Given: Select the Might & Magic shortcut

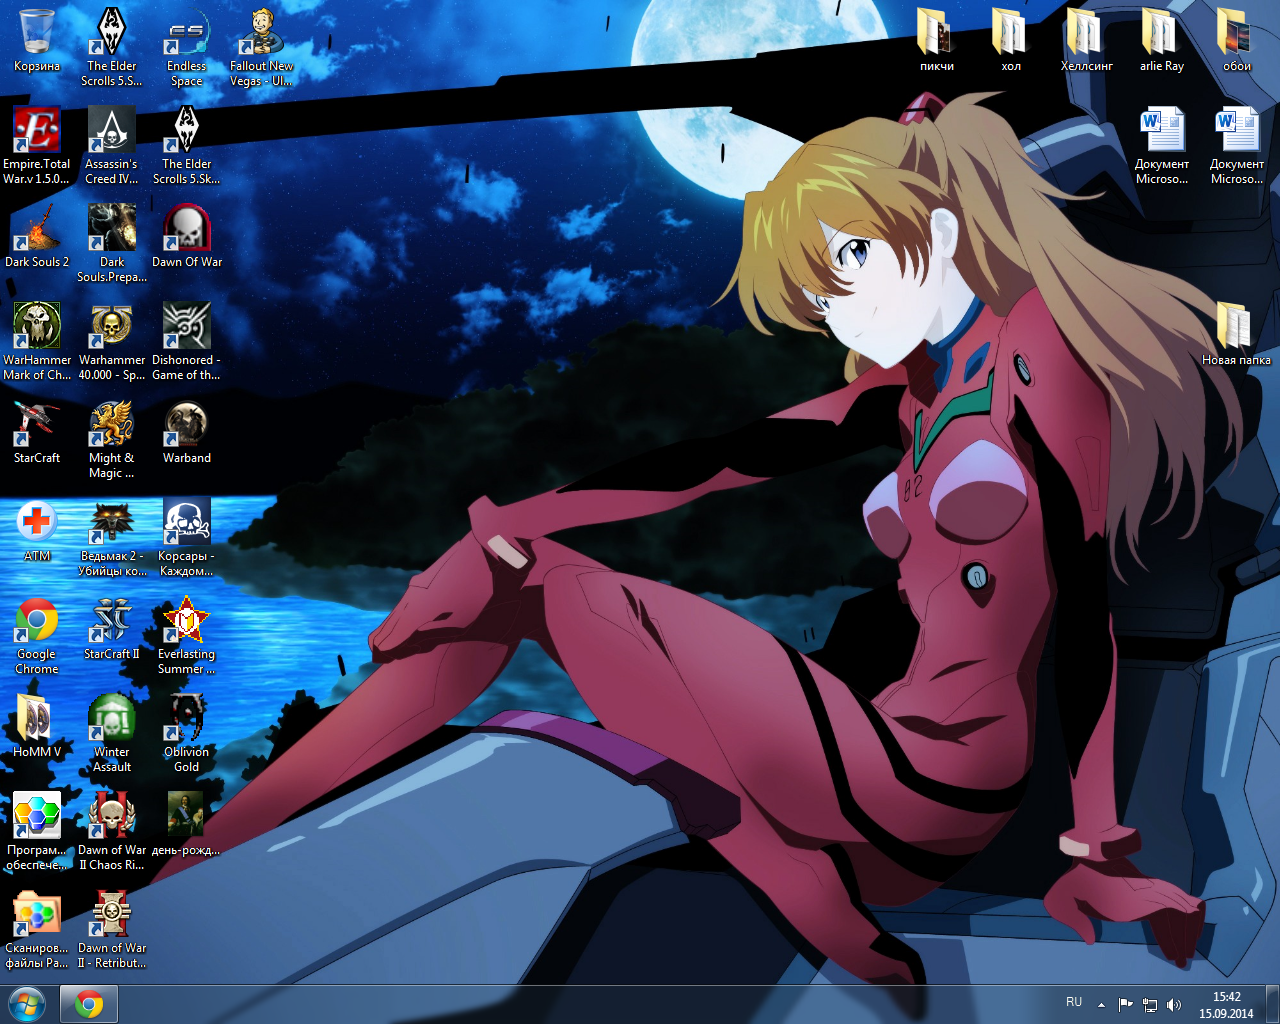Looking at the screenshot, I should click(x=111, y=439).
